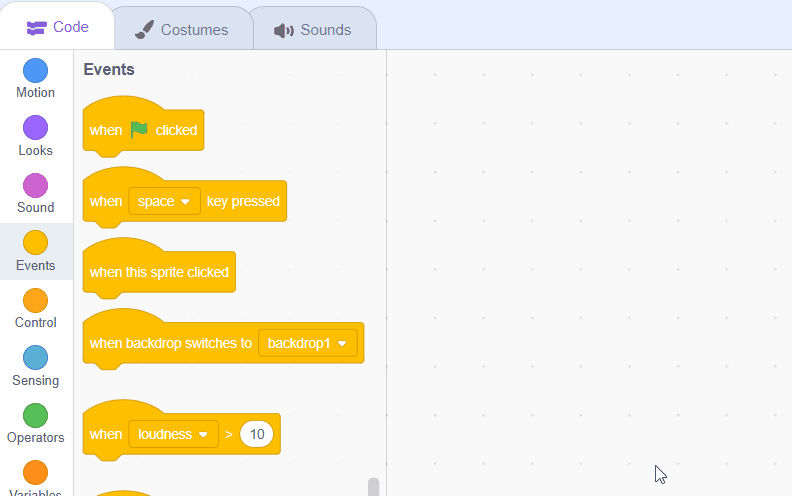Image resolution: width=792 pixels, height=496 pixels.
Task: Open the space key dropdown
Action: pos(164,201)
